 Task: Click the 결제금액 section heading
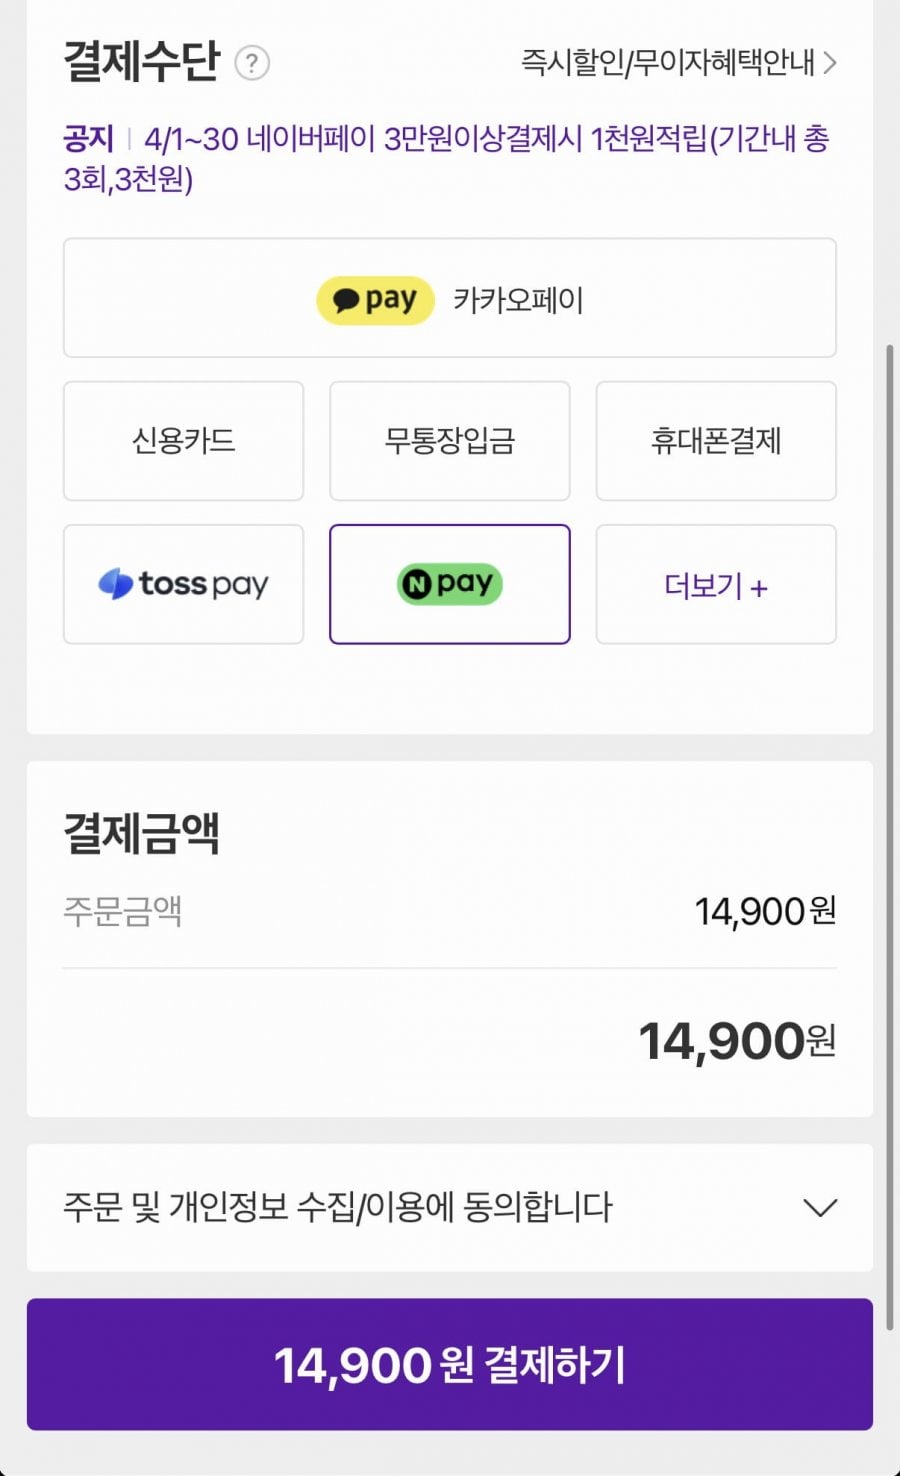(141, 832)
